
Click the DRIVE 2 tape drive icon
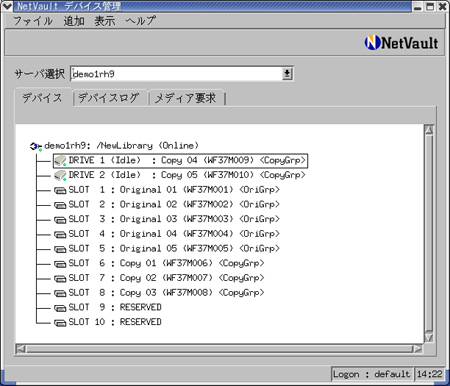60,175
